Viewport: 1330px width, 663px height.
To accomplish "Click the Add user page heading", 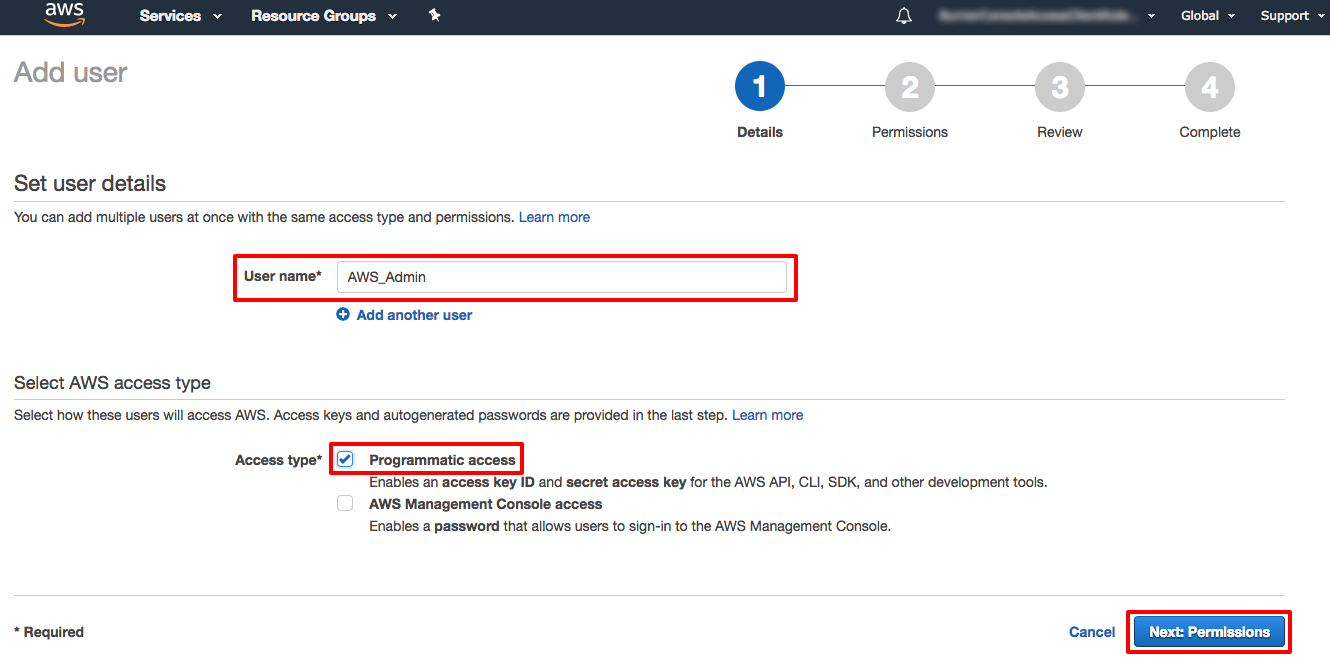I will (x=71, y=73).
